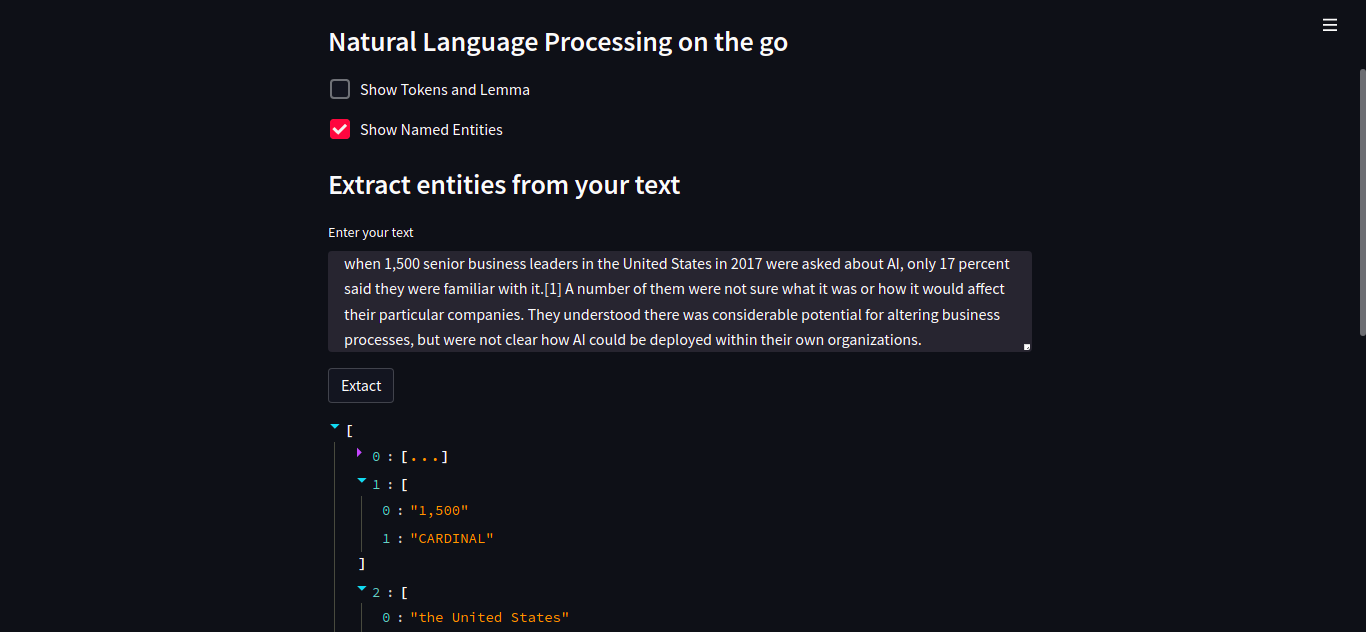
Task: Click the "Show Tokens and Lemma" label text
Action: pyautogui.click(x=444, y=89)
